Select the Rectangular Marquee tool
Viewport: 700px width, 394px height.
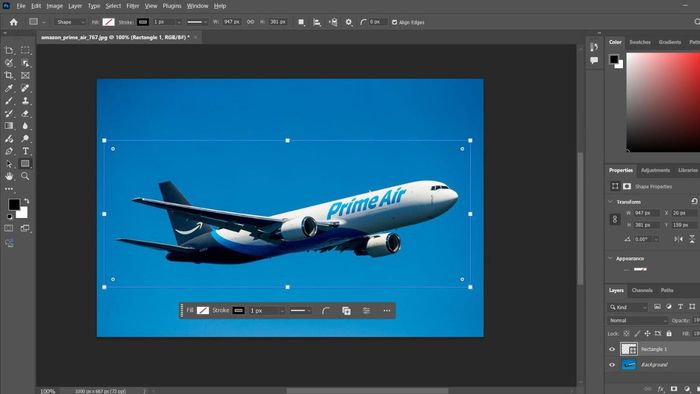point(25,50)
